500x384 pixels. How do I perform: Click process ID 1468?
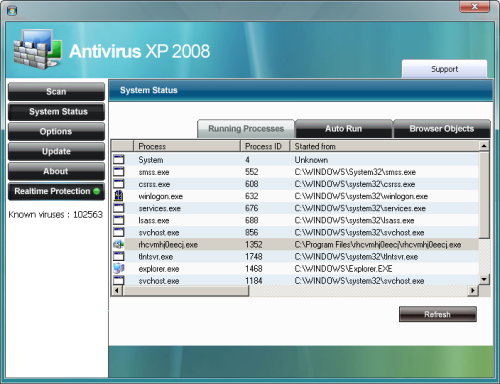coord(253,268)
